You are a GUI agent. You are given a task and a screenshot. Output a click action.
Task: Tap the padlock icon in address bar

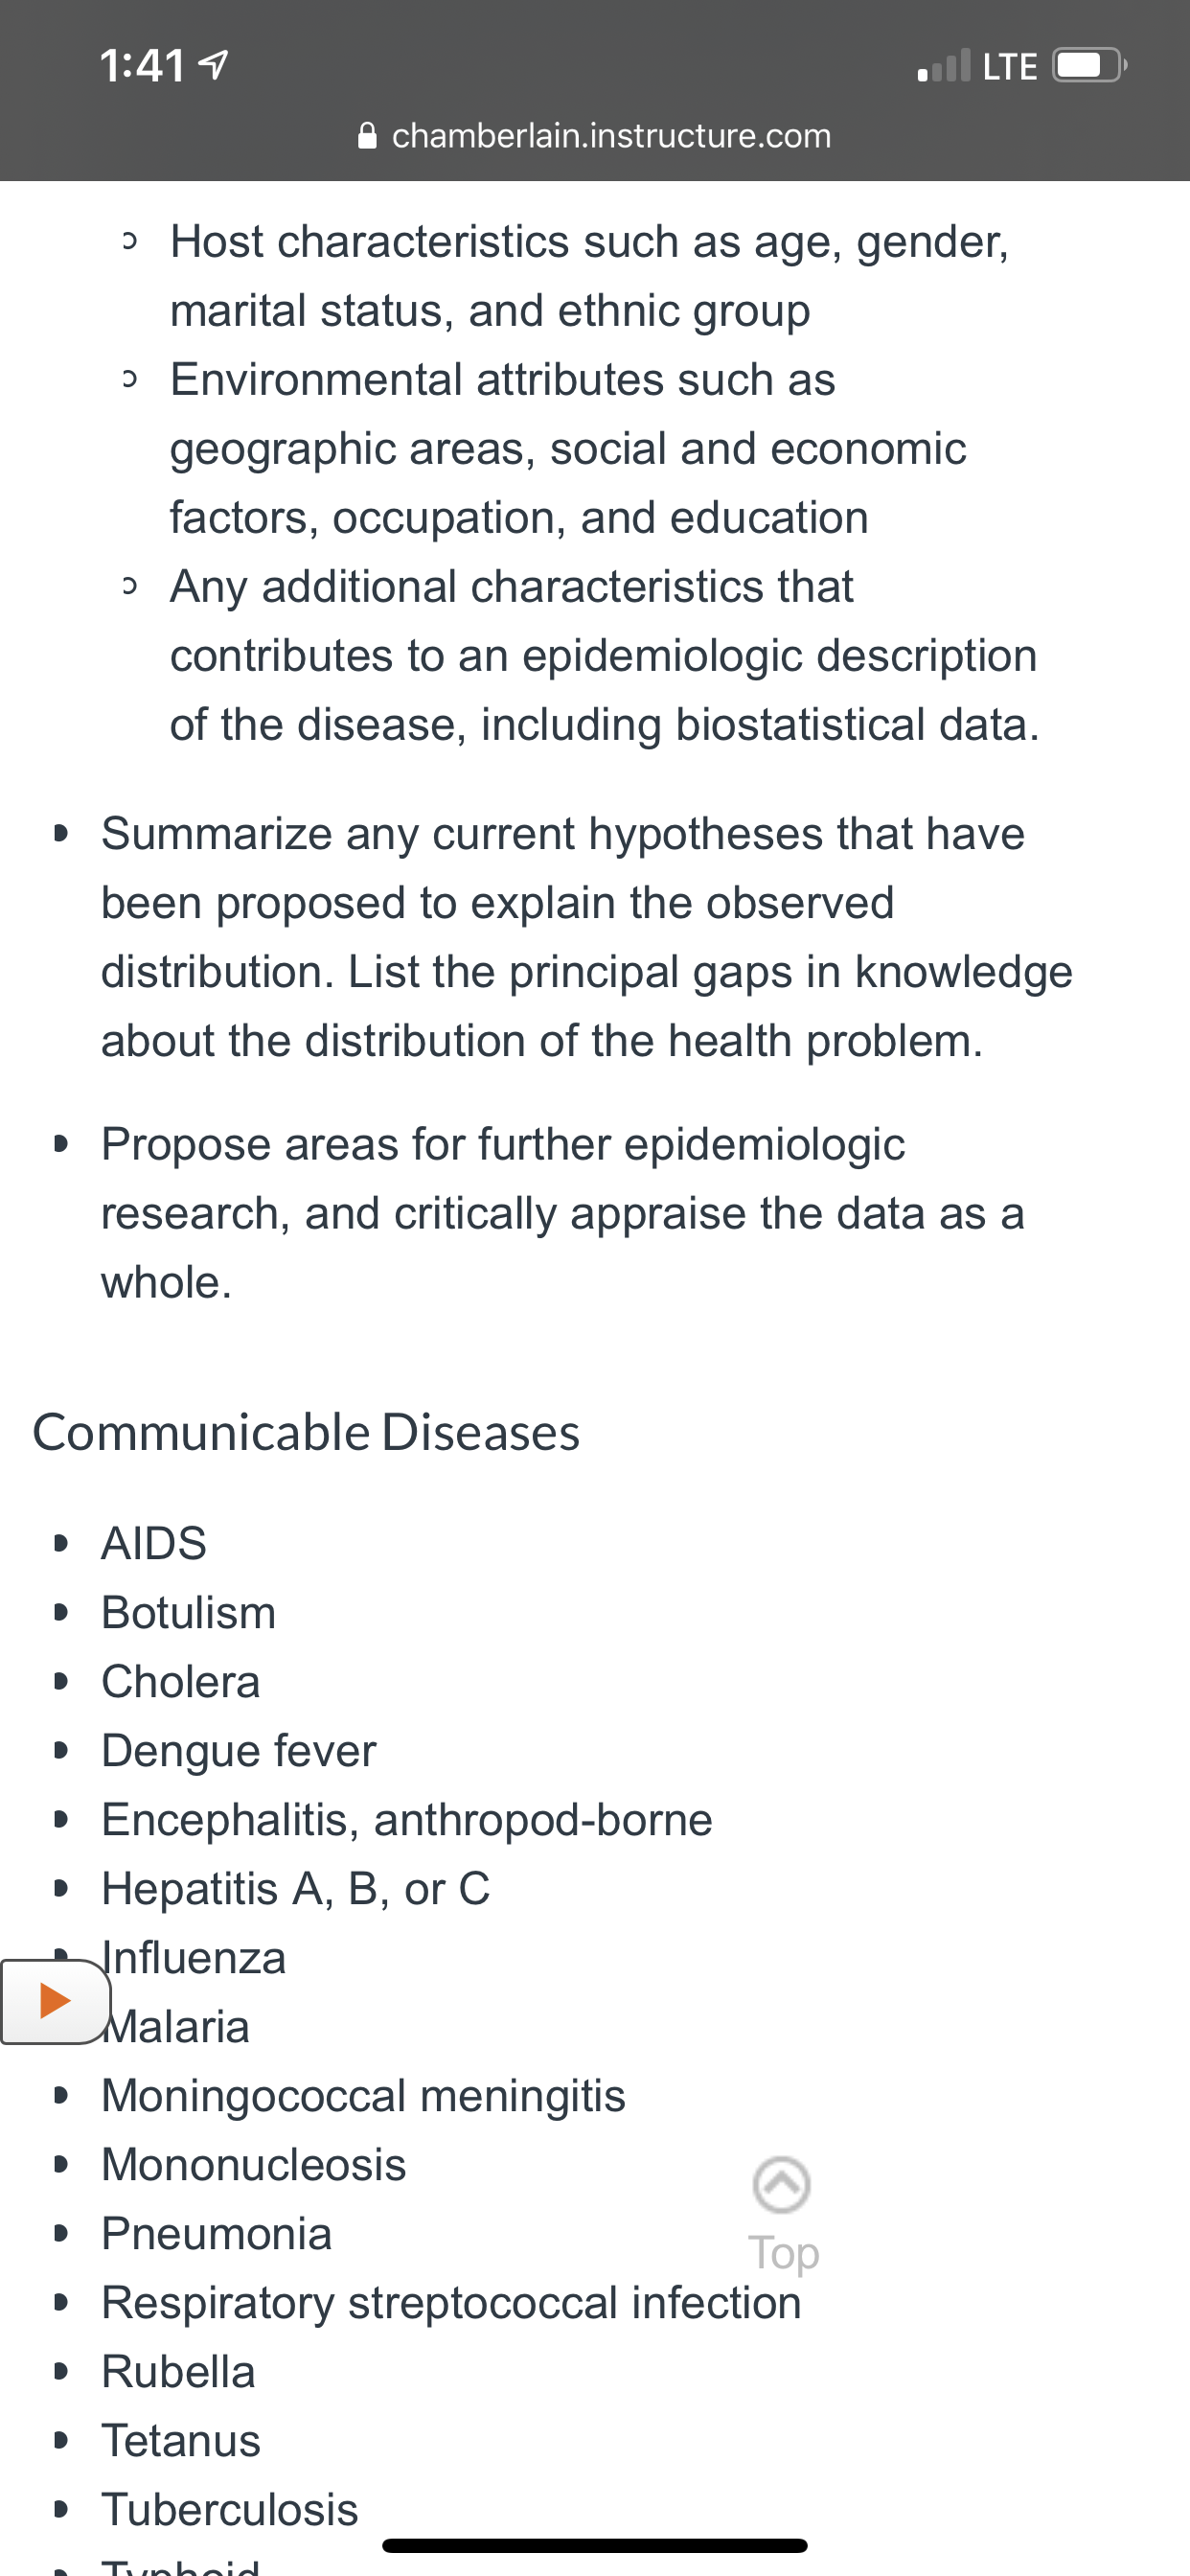367,135
